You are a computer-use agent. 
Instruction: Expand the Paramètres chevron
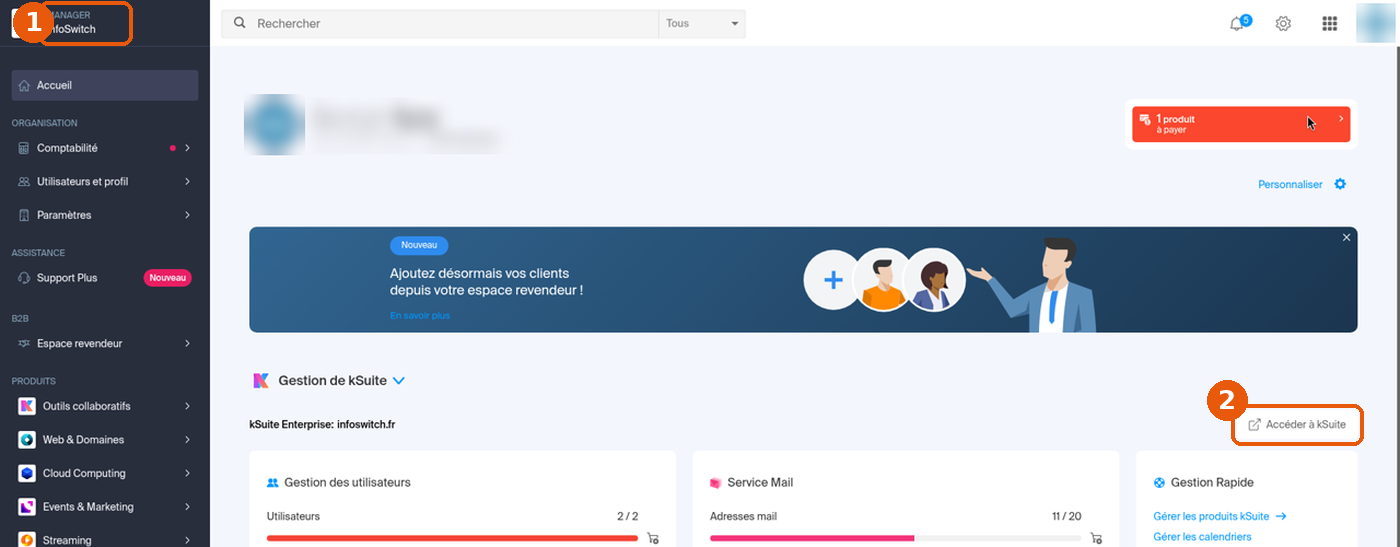pos(187,215)
